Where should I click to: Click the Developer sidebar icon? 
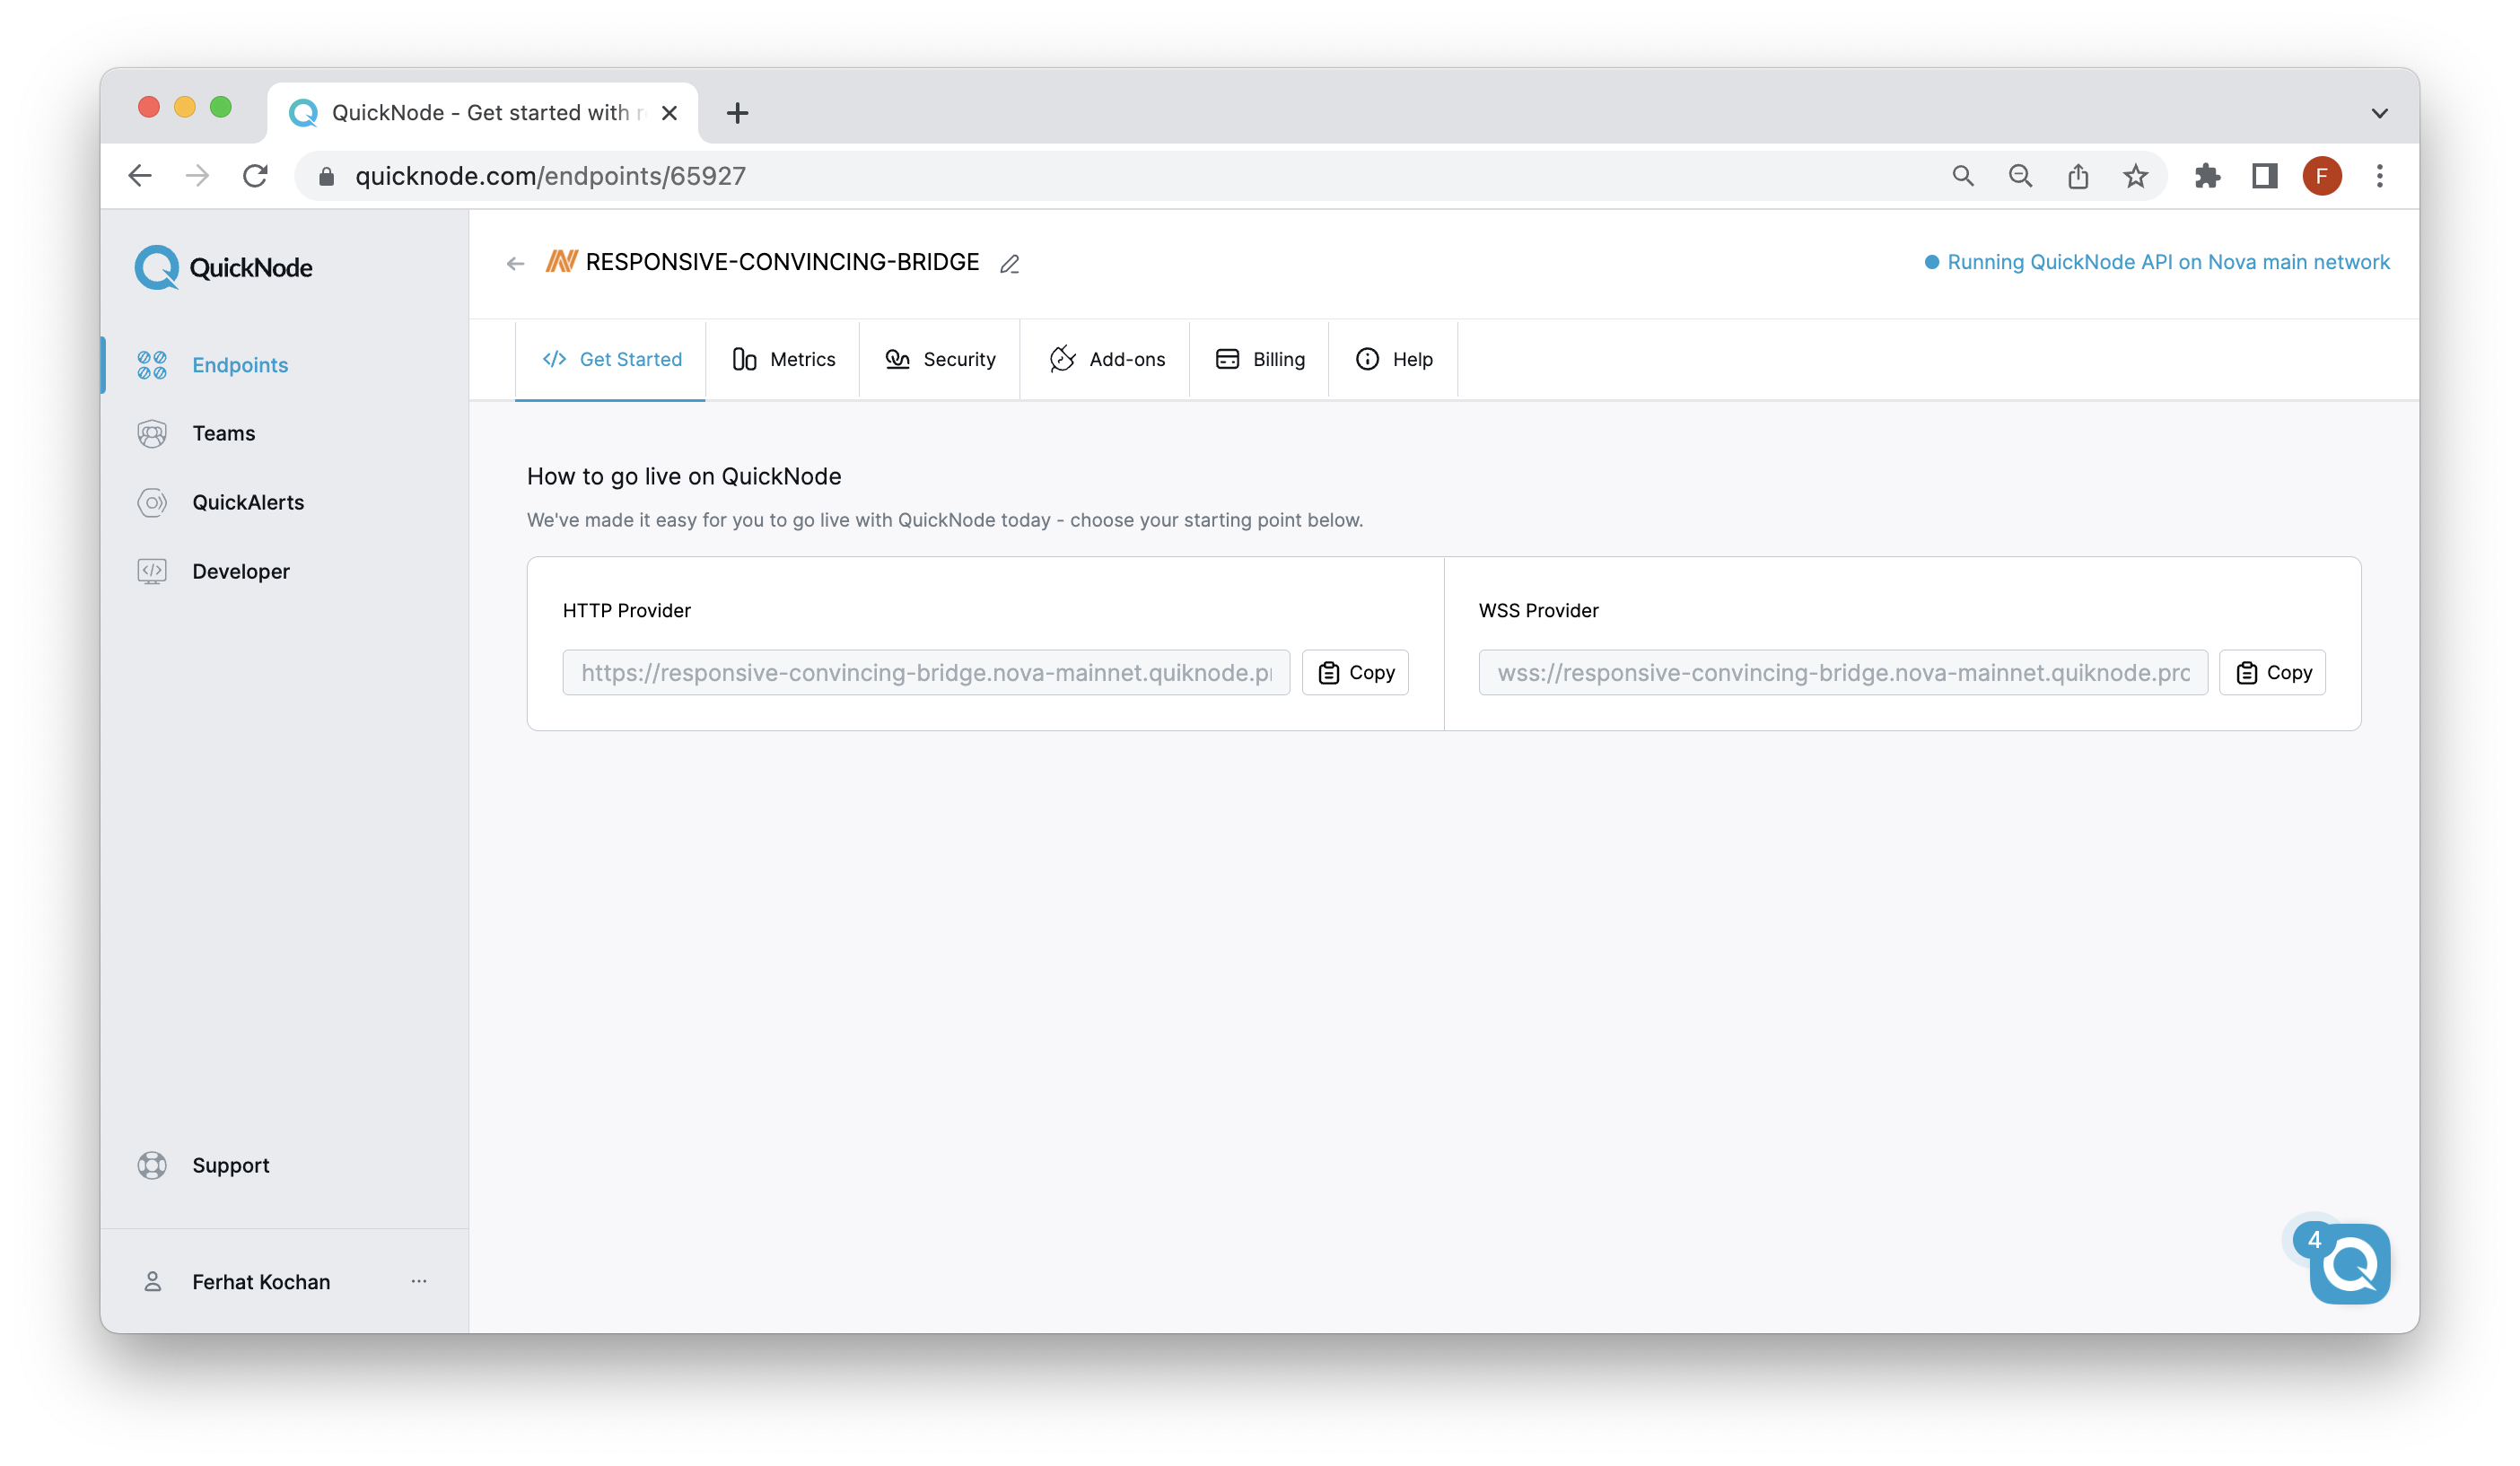coord(152,571)
